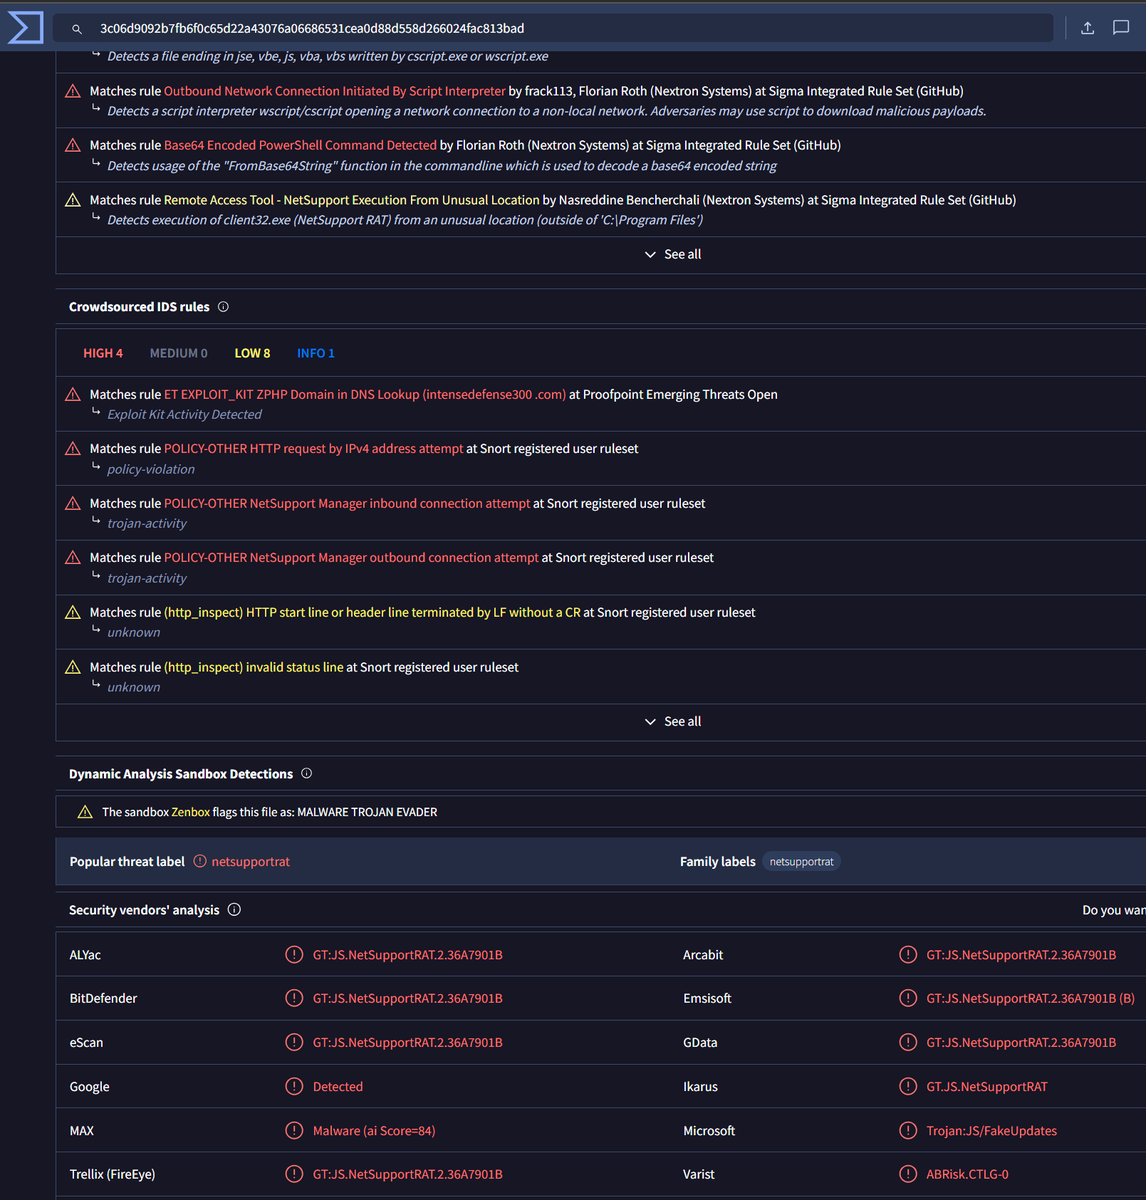The height and width of the screenshot is (1200, 1146).
Task: Click warning icon next to netsupportrat threat label
Action: pyautogui.click(x=200, y=861)
